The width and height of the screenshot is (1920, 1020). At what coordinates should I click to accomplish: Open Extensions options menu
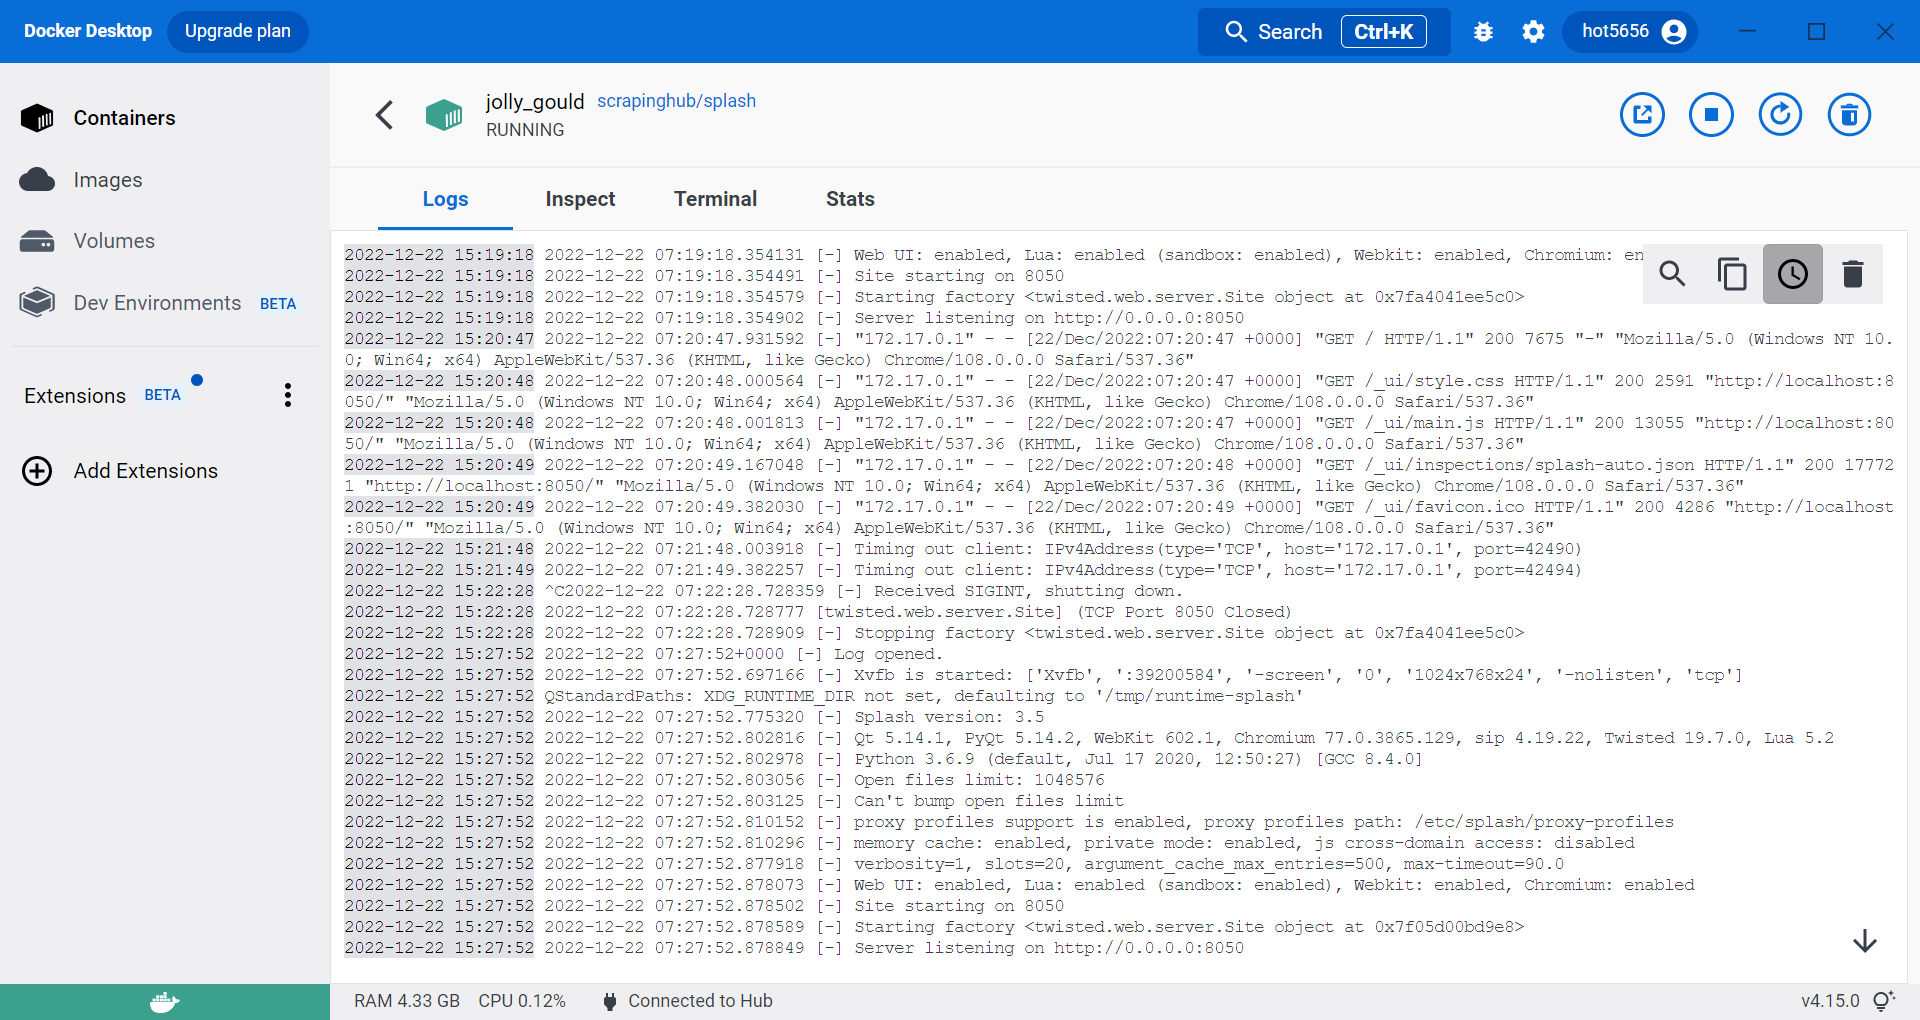[x=288, y=395]
